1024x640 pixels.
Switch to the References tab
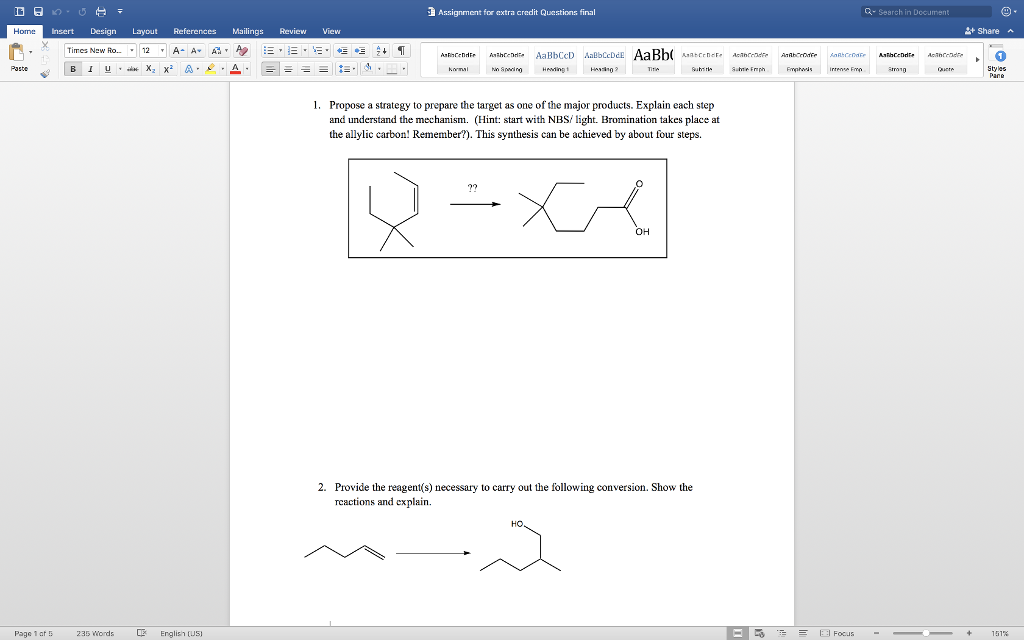194,31
